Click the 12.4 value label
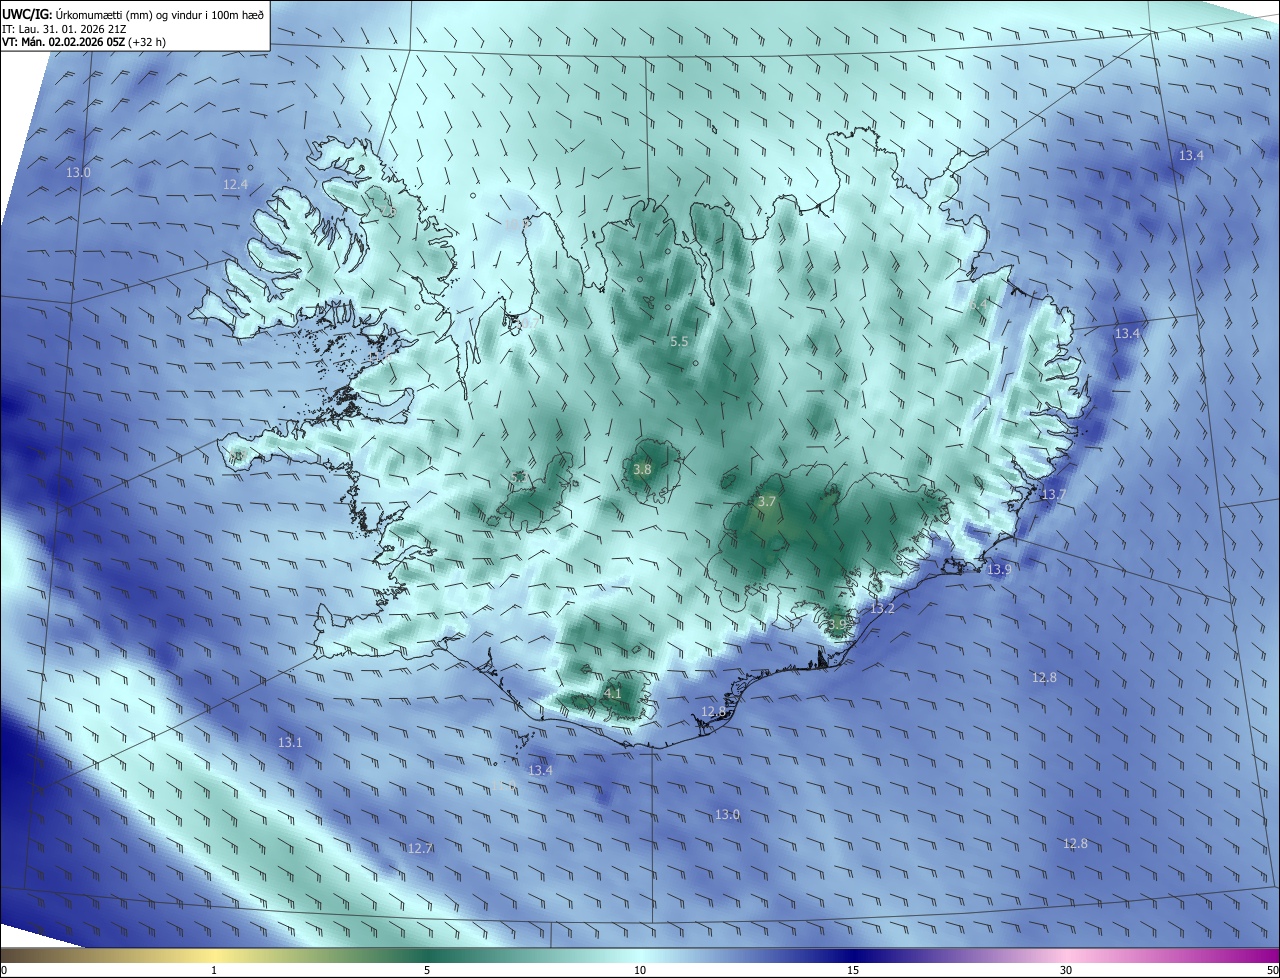Screen dimensions: 1280x978 (235, 184)
